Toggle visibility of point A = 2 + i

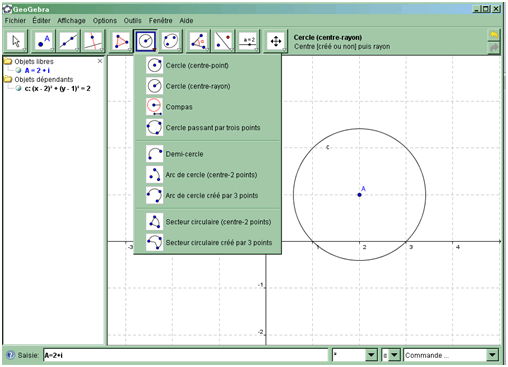click(18, 70)
